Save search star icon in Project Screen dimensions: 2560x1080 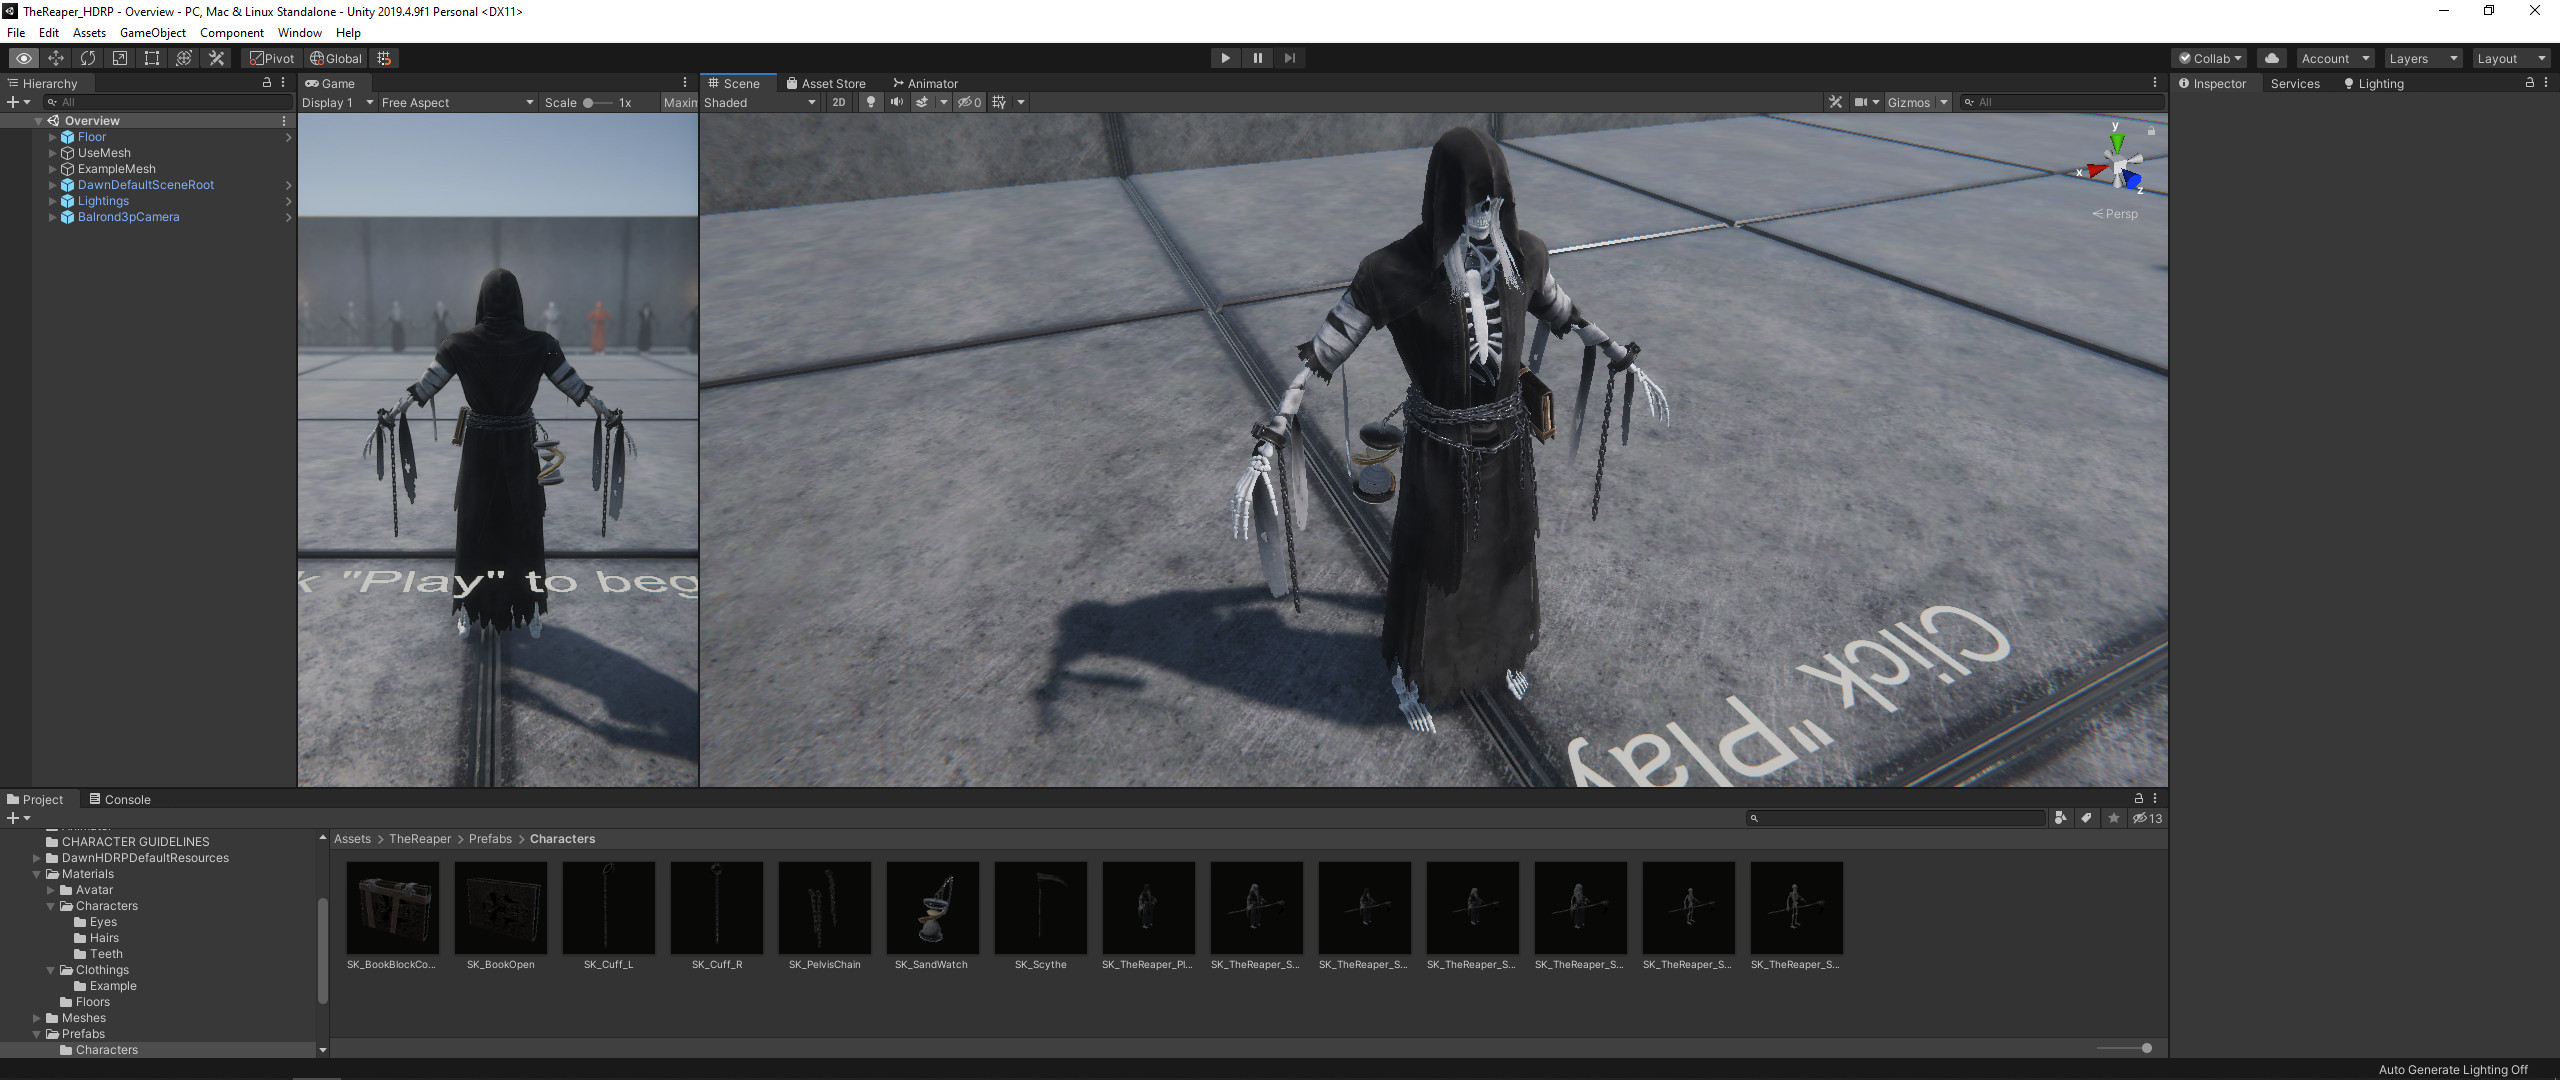(x=2114, y=818)
